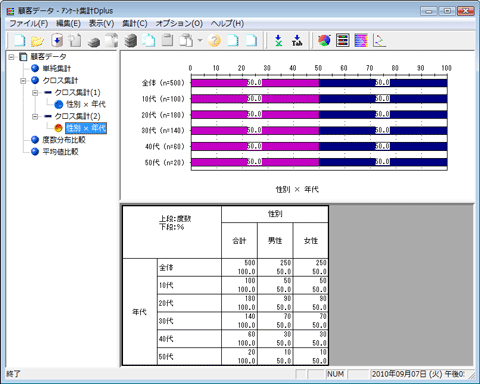The width and height of the screenshot is (480, 384).
Task: Open the dropdown arrow beside the paste special icon
Action: click(200, 41)
